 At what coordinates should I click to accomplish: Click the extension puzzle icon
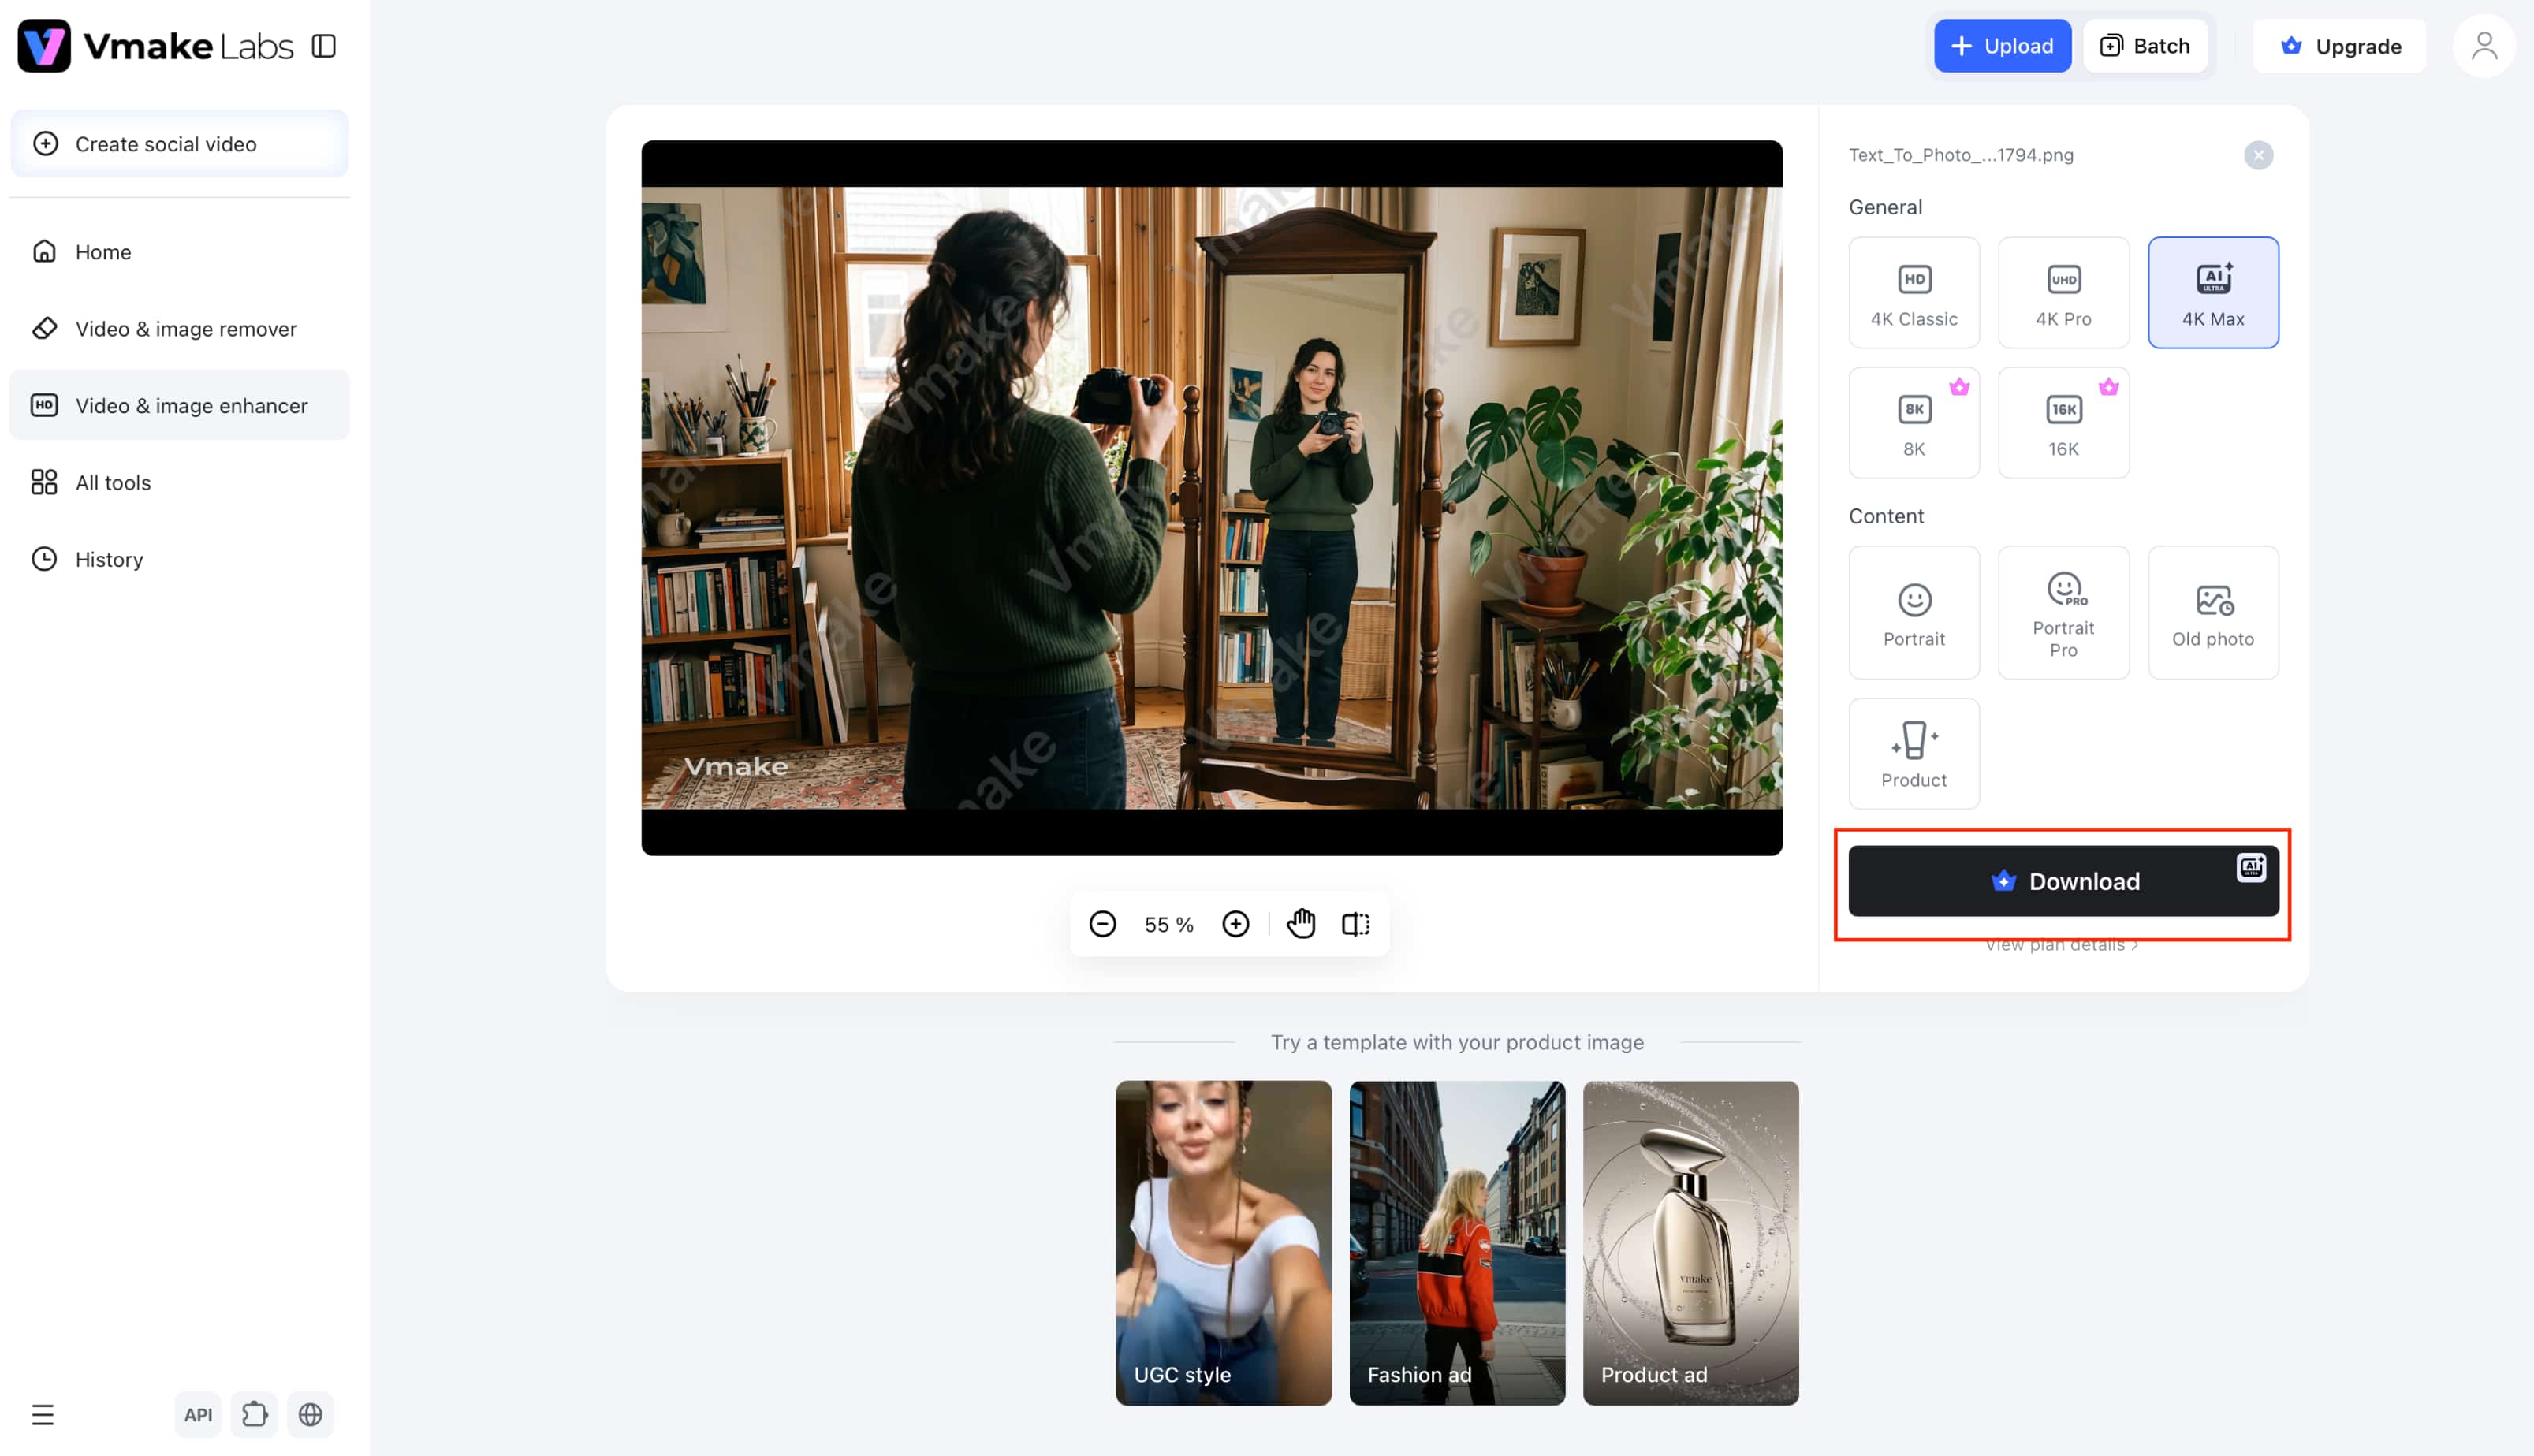(254, 1415)
